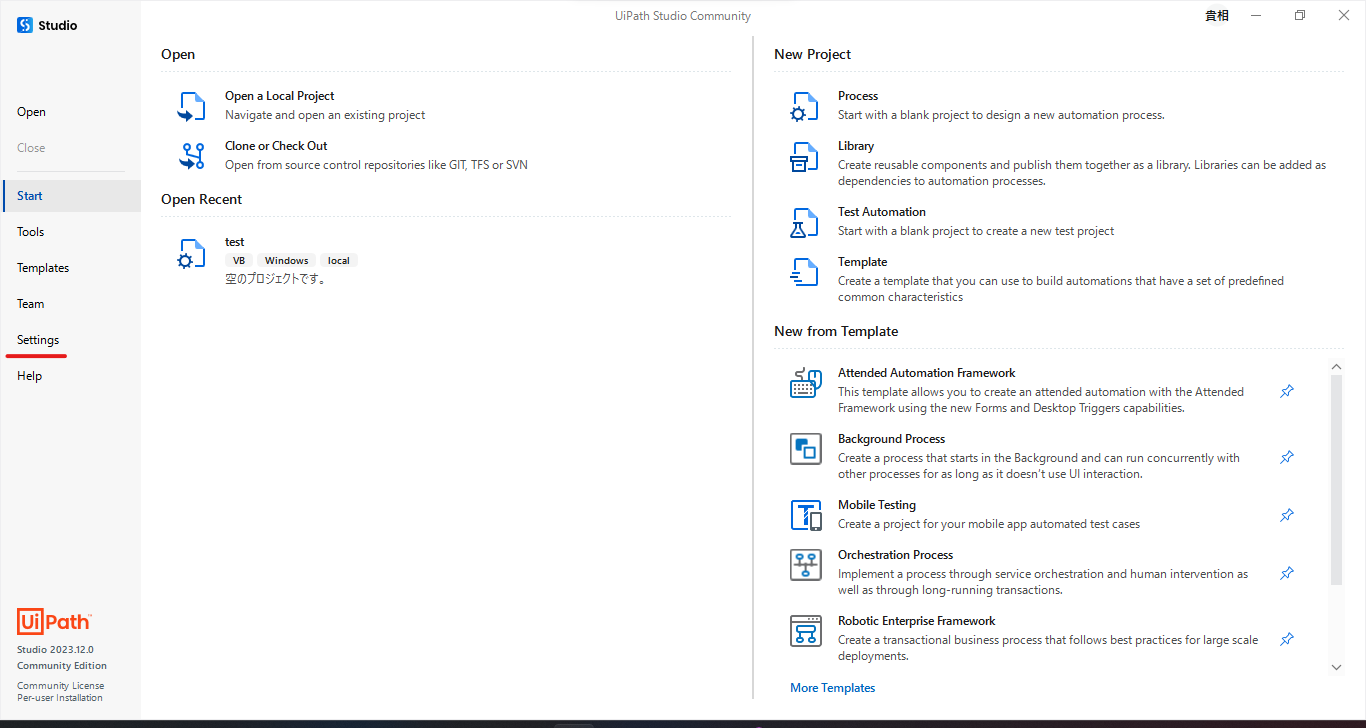Screen dimensions: 1366x728
Task: Click the template list scrollbar thumb
Action: pos(1336,480)
